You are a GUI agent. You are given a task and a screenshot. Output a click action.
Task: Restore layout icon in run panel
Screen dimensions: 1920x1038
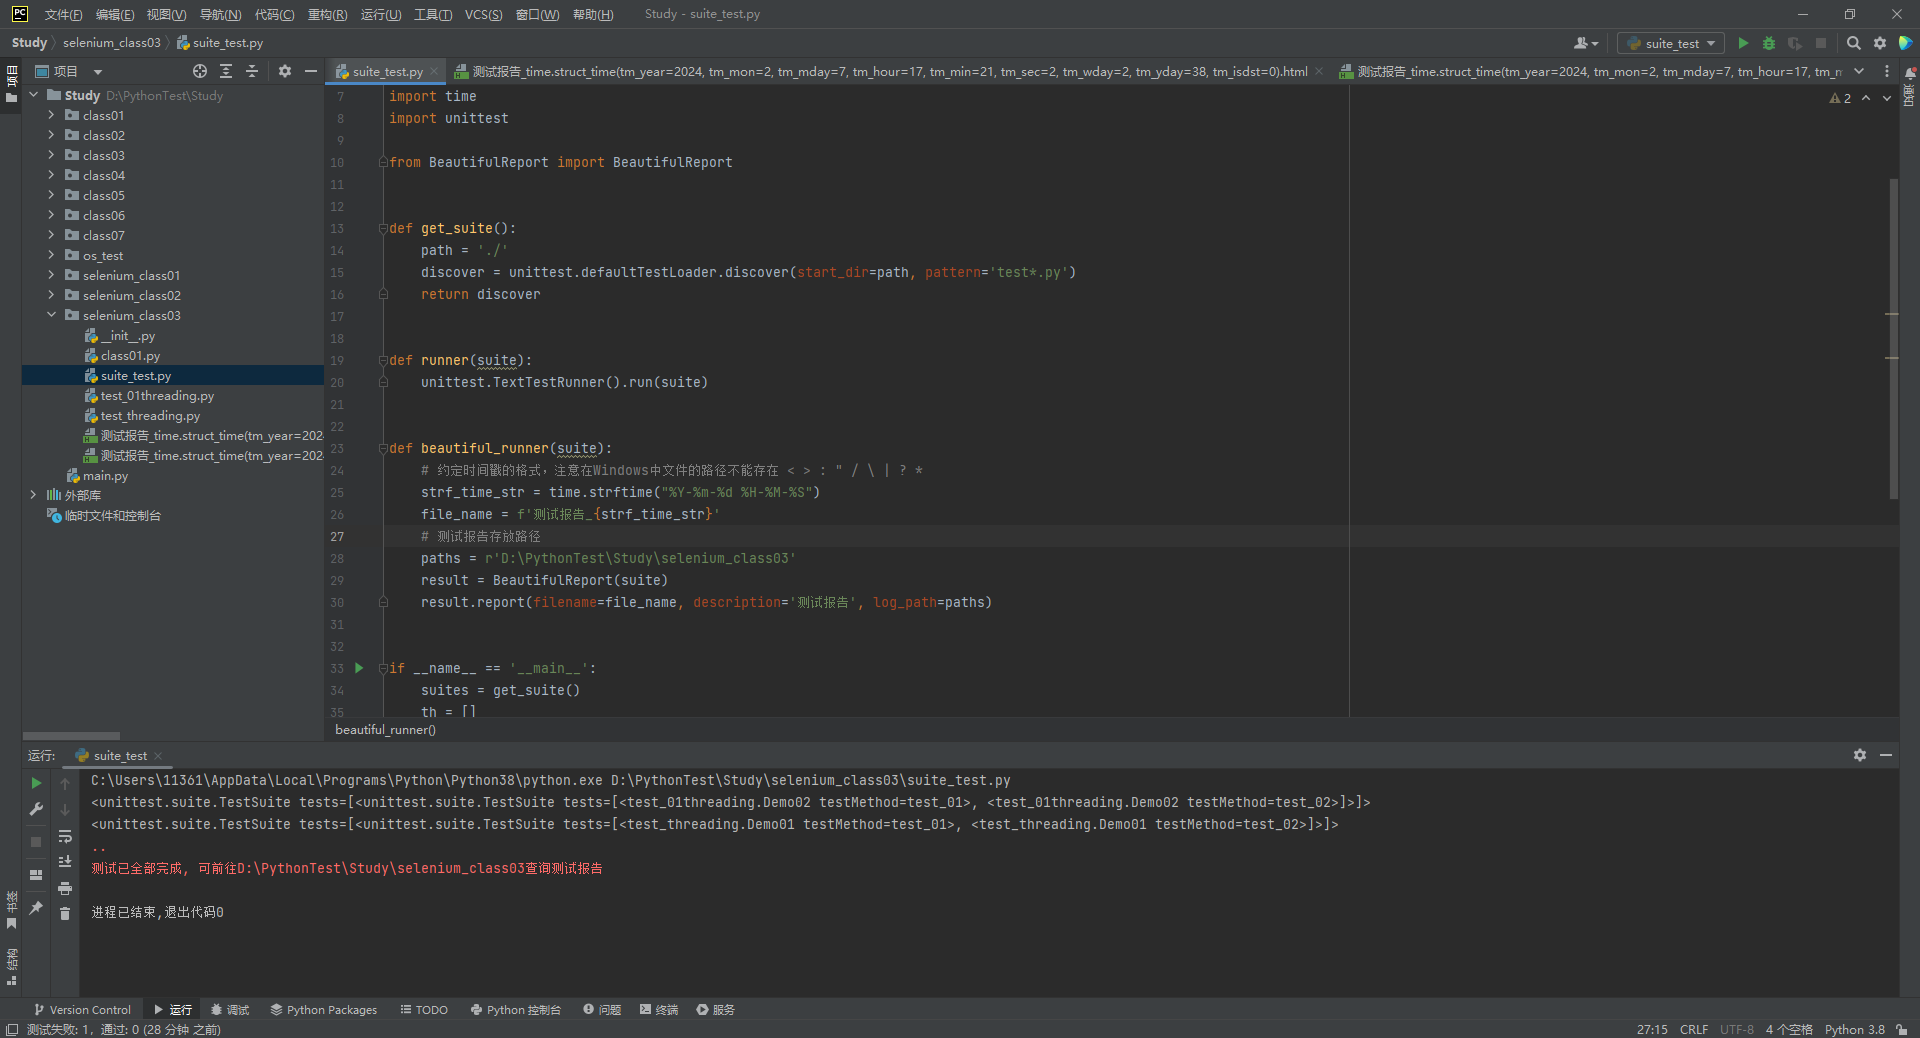point(36,874)
